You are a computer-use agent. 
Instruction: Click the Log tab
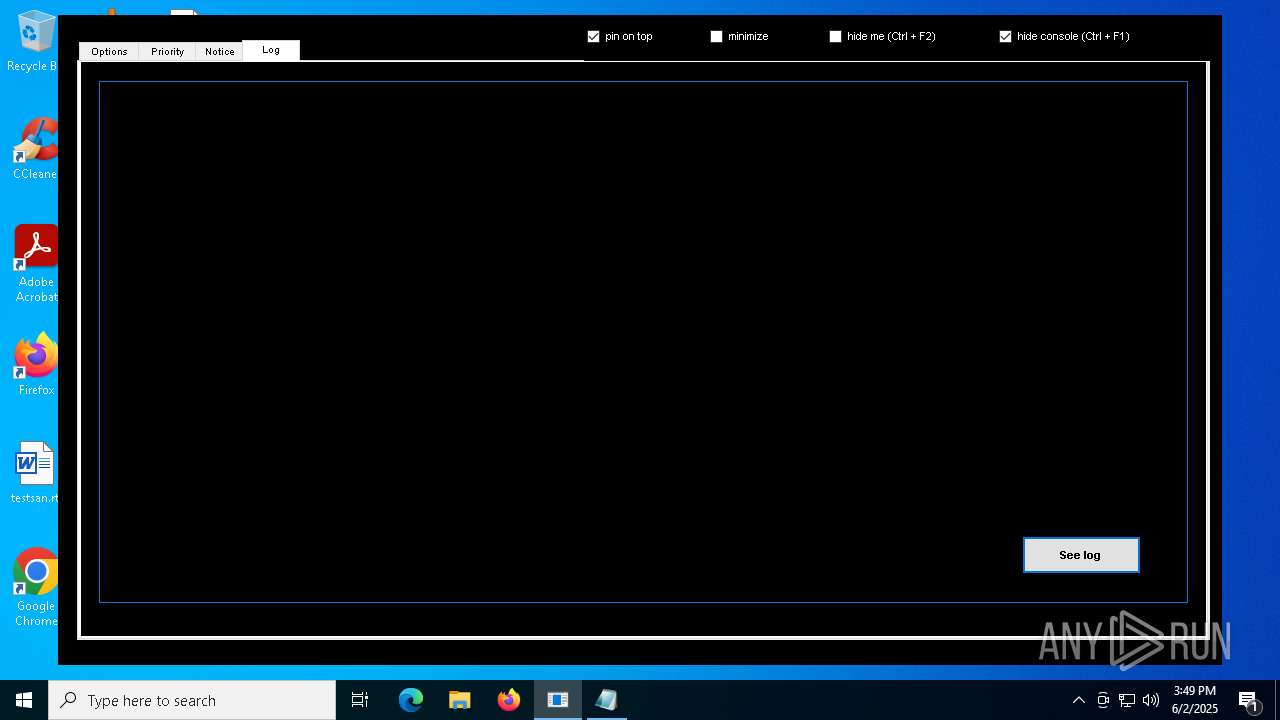(271, 50)
